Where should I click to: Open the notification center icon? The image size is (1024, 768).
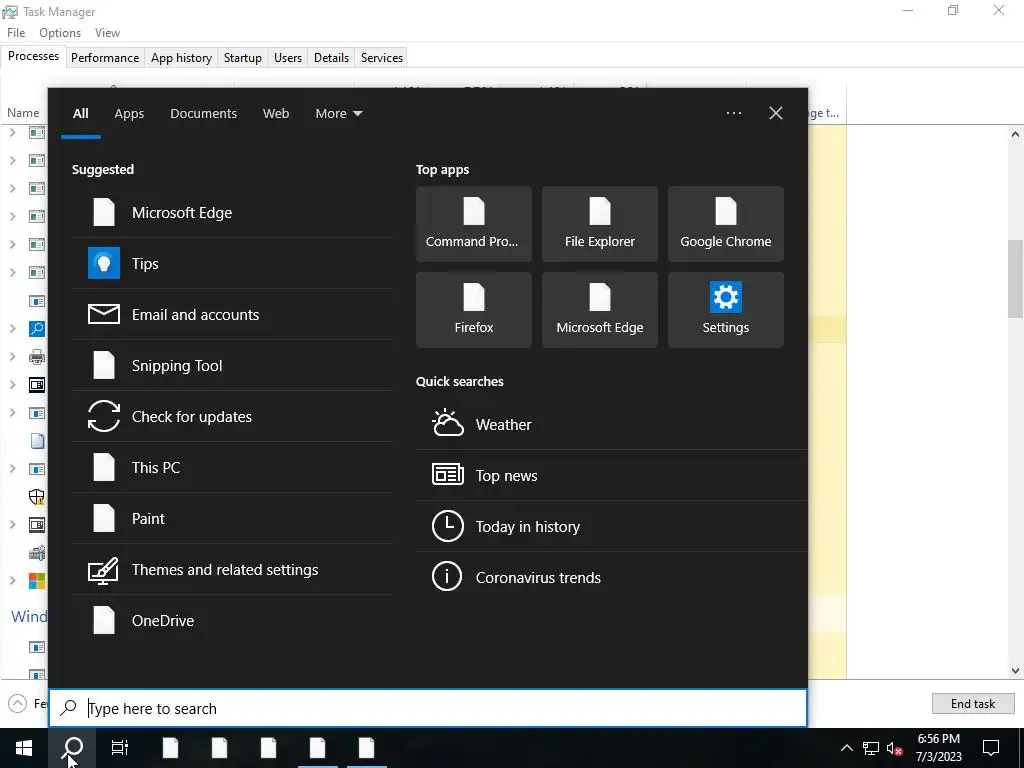tap(991, 748)
